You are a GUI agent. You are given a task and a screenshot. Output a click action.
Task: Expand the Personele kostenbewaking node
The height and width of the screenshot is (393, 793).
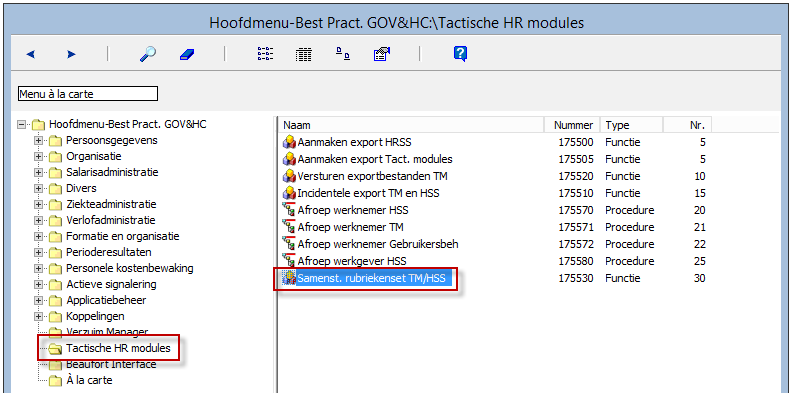38,269
